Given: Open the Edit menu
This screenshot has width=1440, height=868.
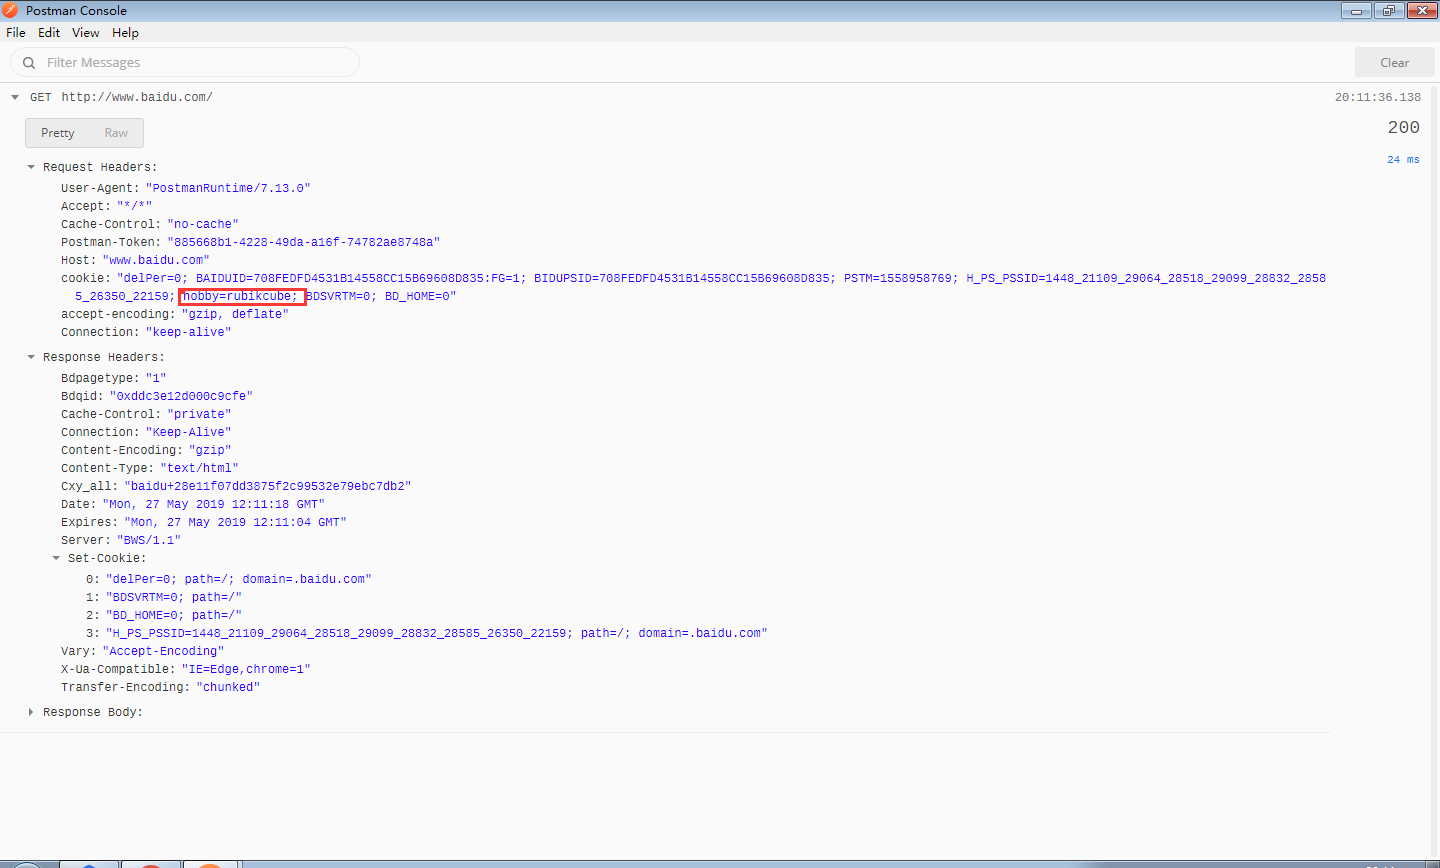Looking at the screenshot, I should pos(49,32).
